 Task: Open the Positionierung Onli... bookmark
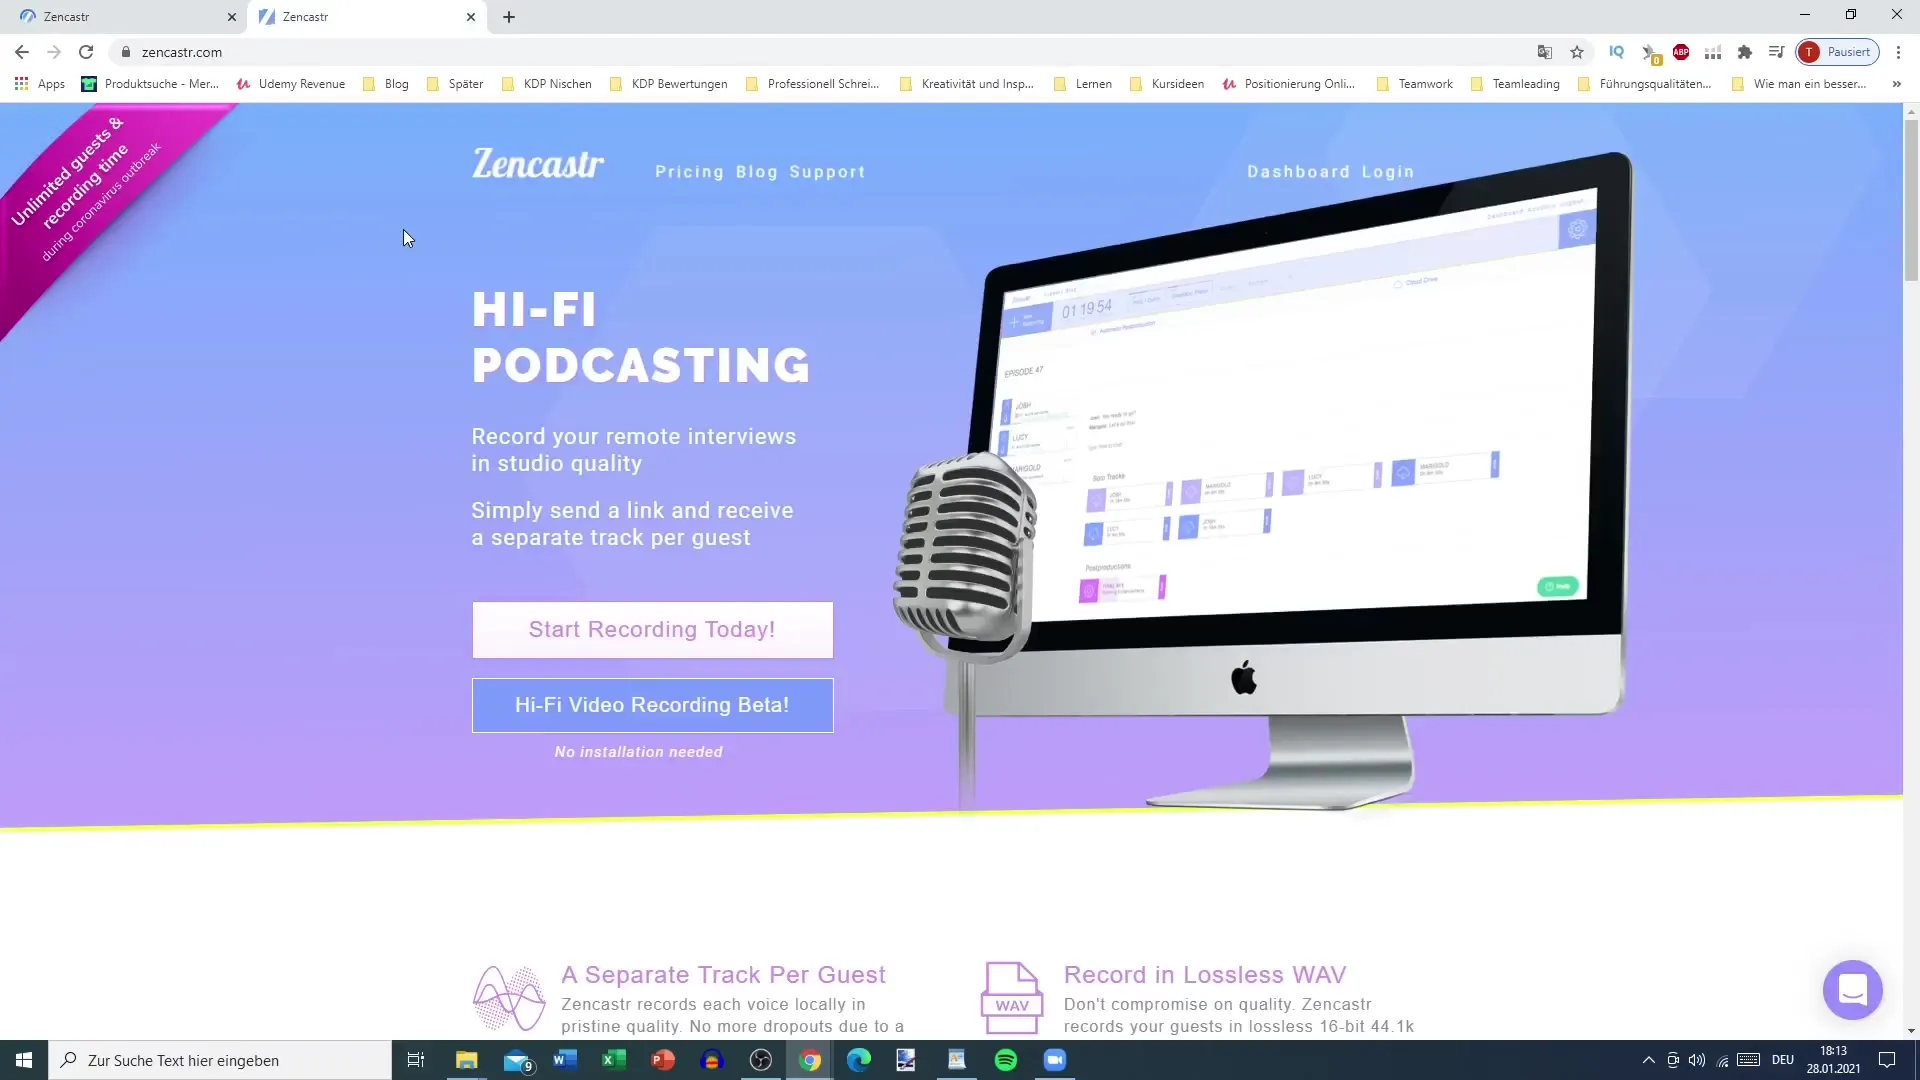coord(1288,84)
